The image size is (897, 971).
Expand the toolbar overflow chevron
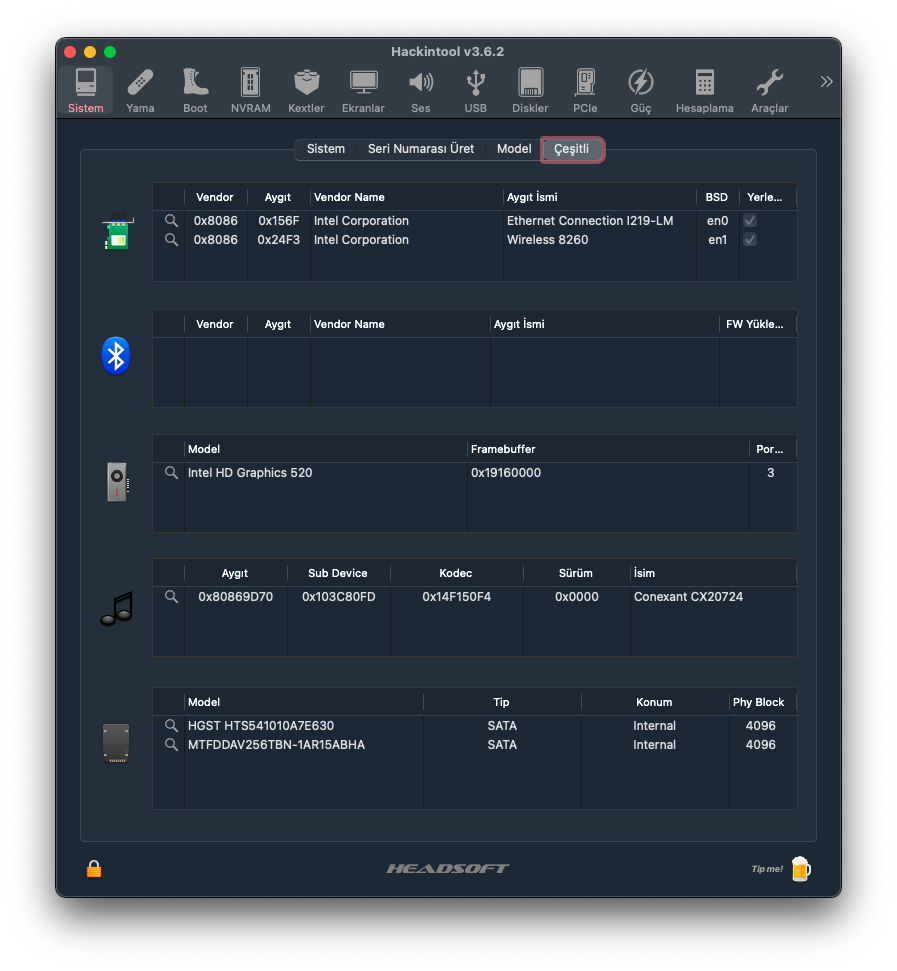pyautogui.click(x=826, y=82)
